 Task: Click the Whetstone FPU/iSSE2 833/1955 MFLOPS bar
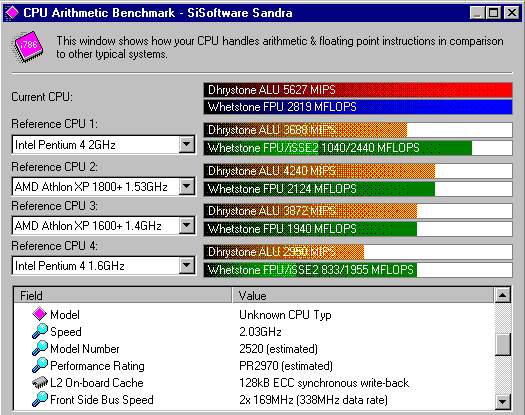click(x=358, y=270)
